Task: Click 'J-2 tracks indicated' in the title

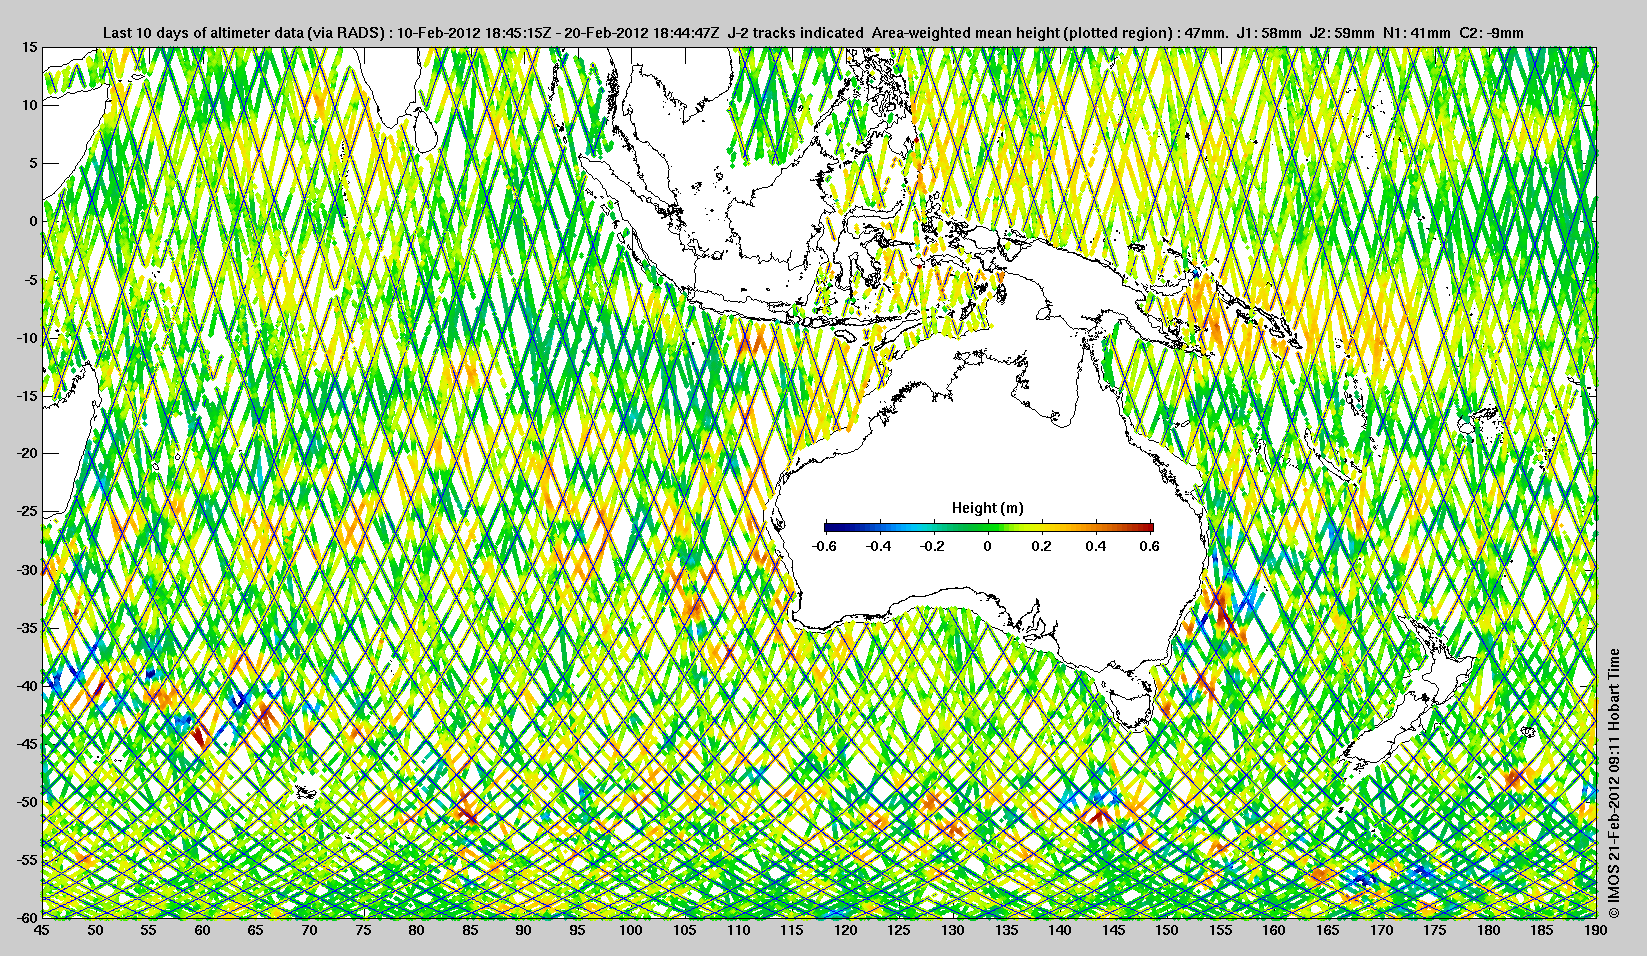Action: (x=796, y=33)
